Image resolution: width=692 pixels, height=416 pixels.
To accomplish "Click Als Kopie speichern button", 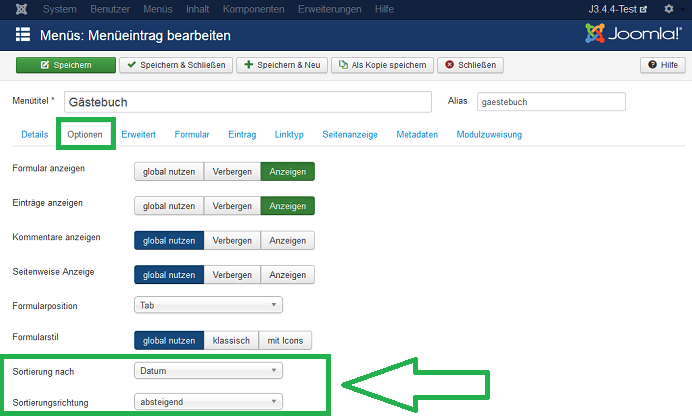I will (385, 65).
